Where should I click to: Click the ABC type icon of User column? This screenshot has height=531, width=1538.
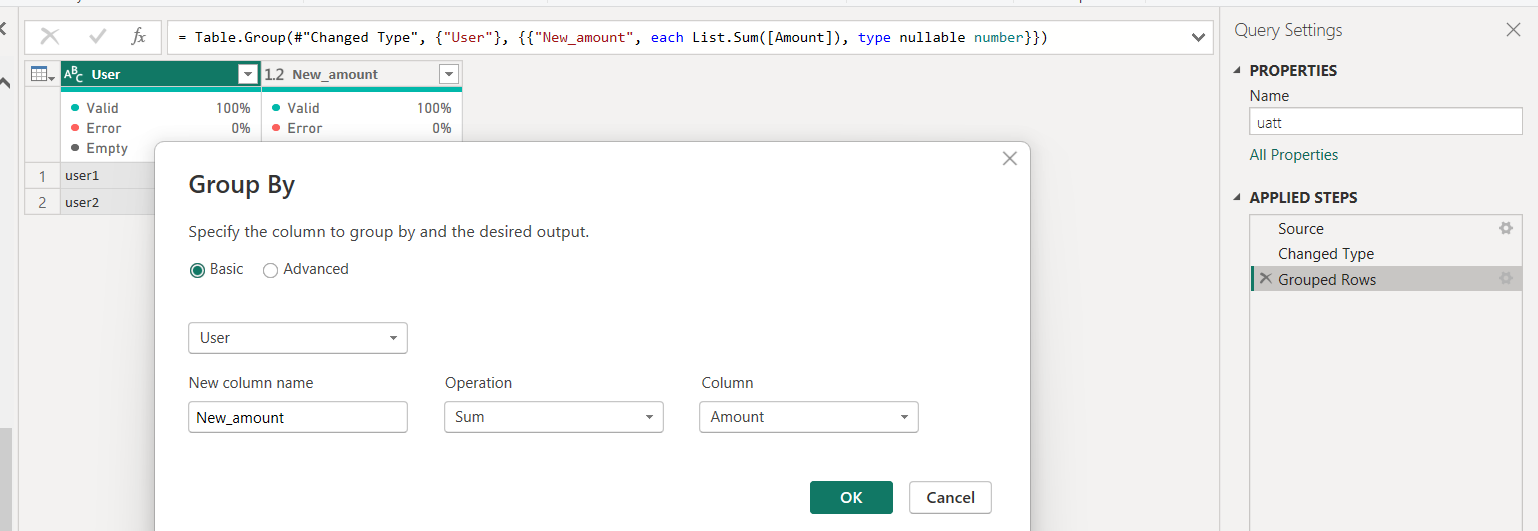74,74
